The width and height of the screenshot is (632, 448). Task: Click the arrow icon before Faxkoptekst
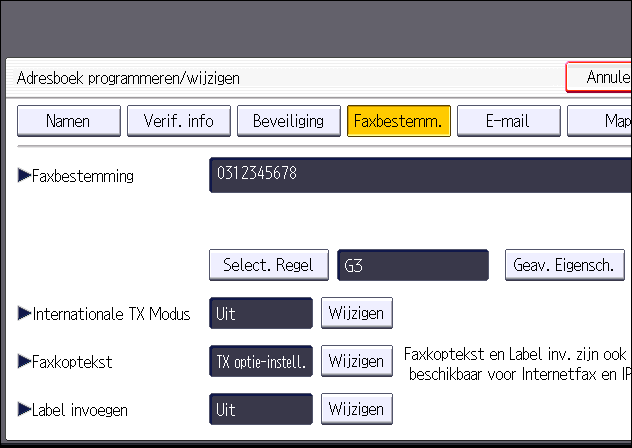[25, 362]
